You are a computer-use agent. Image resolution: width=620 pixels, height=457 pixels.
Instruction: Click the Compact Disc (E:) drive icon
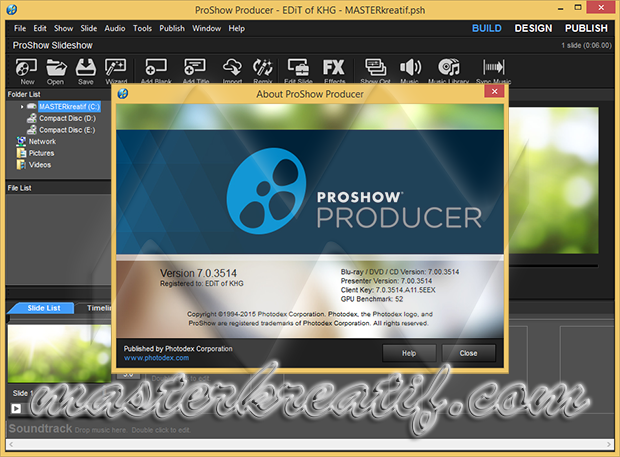(x=32, y=130)
